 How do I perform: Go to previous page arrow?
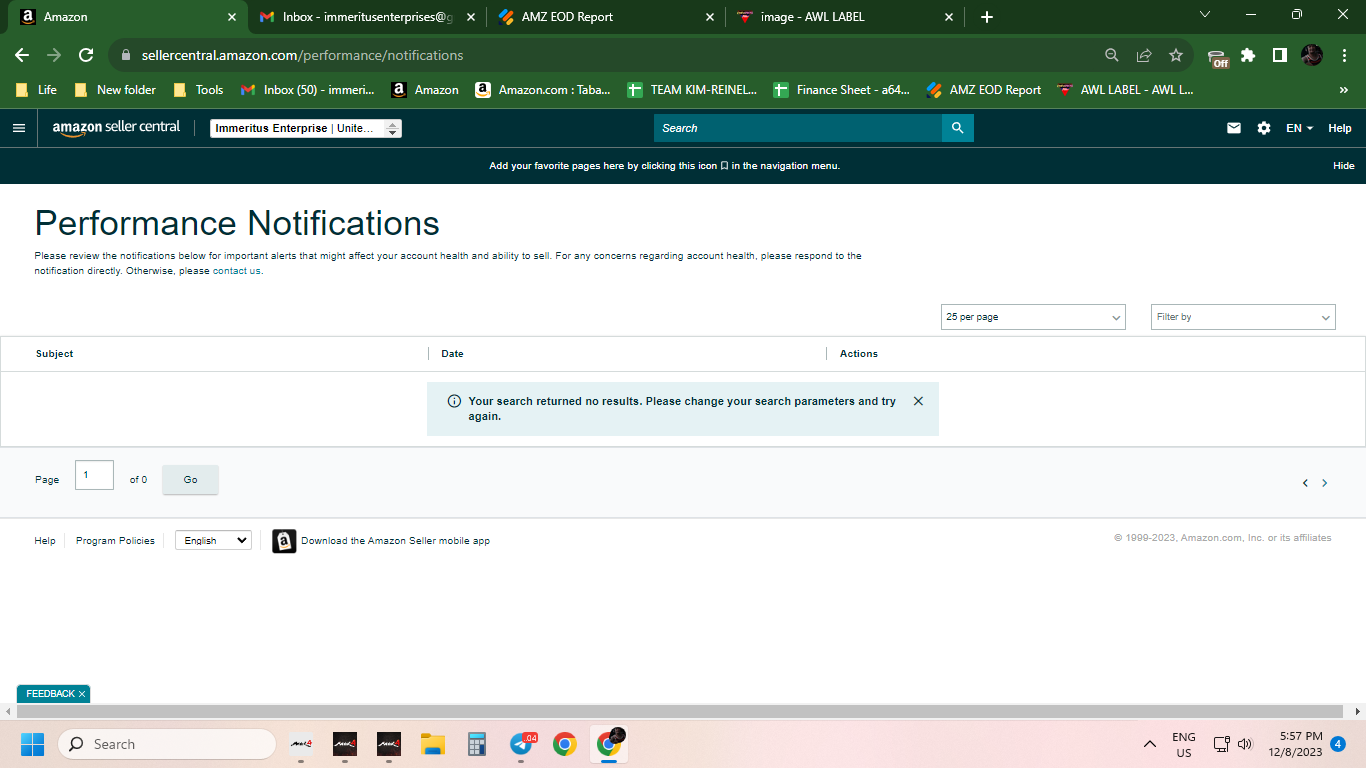[x=1305, y=483]
